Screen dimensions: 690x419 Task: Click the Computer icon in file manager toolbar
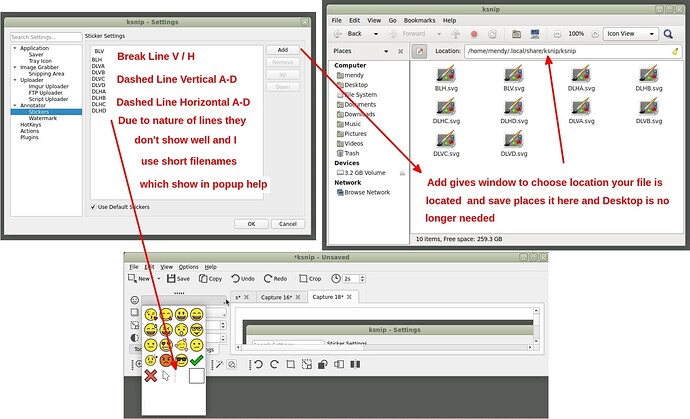[535, 34]
